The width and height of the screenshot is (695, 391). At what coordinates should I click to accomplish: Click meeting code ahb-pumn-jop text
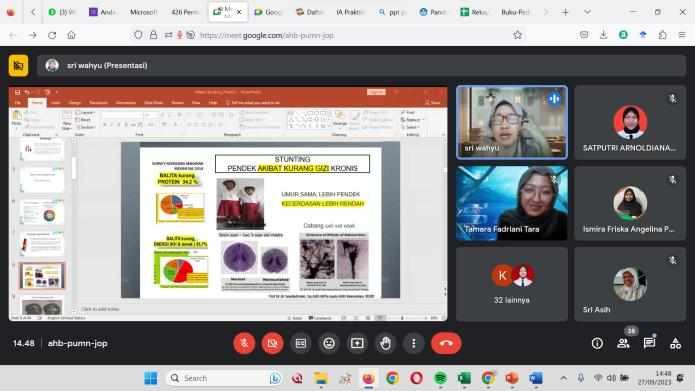click(78, 343)
